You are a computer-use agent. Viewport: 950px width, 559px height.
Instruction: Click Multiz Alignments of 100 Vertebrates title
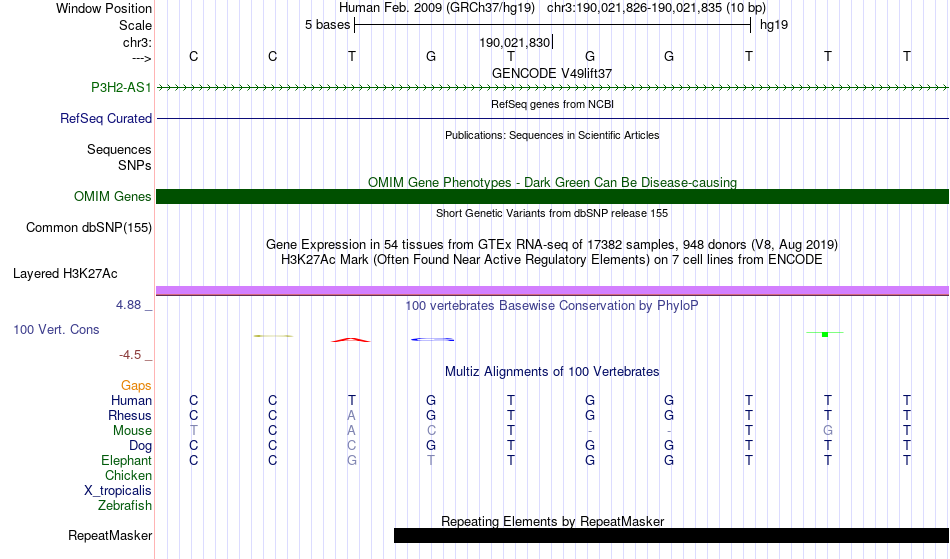552,372
